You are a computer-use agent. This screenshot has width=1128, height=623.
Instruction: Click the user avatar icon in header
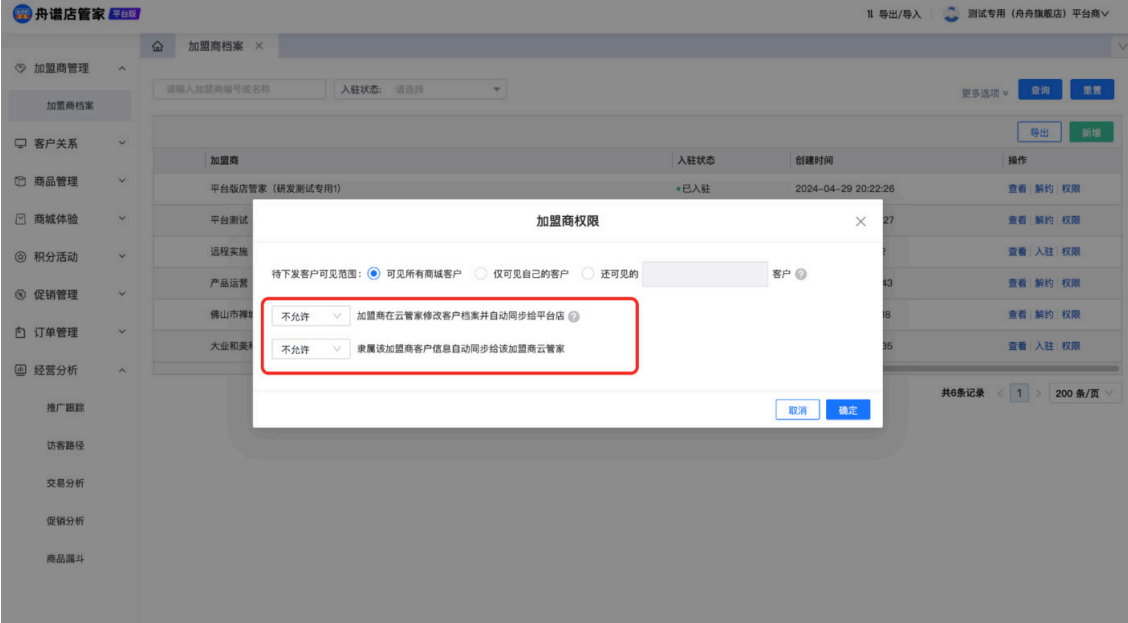click(x=951, y=14)
